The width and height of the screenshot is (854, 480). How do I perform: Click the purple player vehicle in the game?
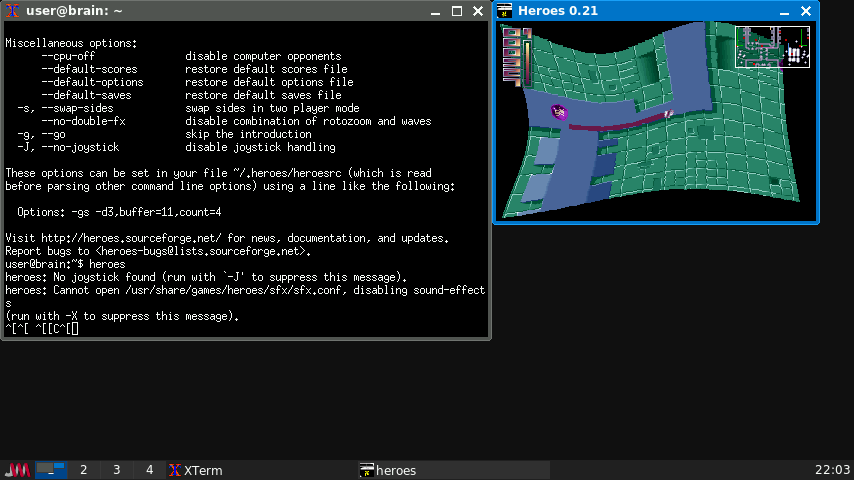[559, 113]
